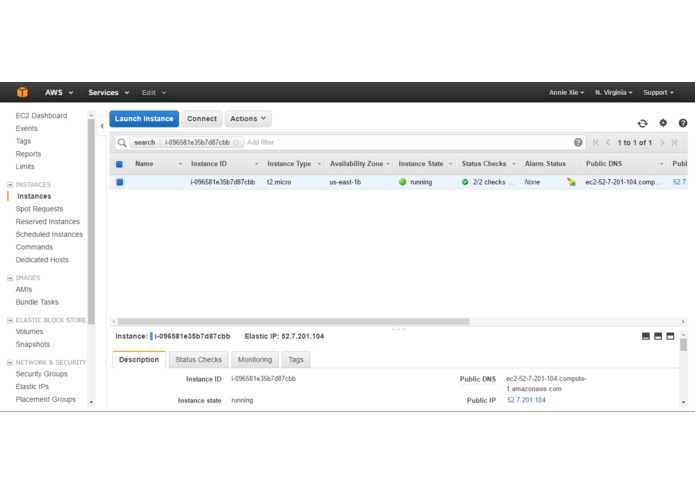Image resolution: width=695 pixels, height=494 pixels.
Task: Refresh the instances list
Action: point(642,123)
